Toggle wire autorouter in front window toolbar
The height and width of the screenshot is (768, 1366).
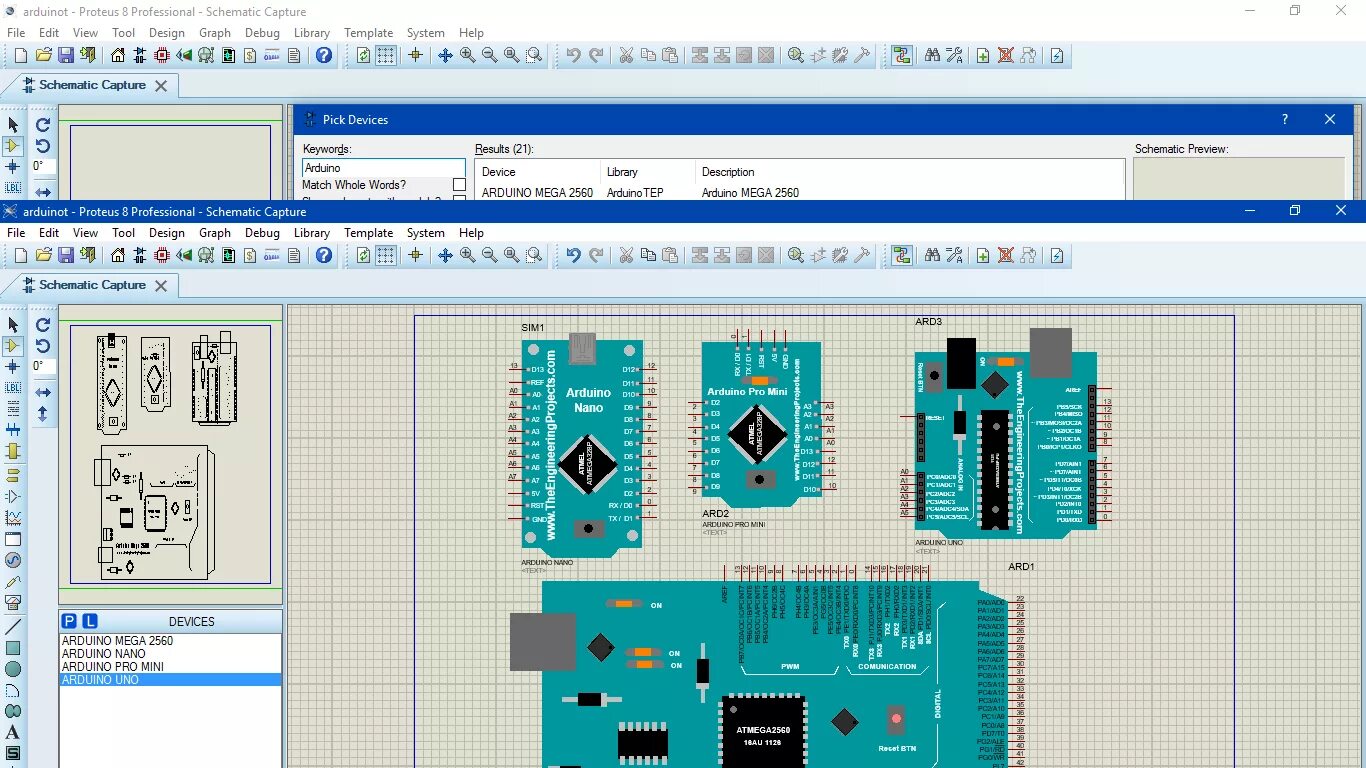tap(902, 256)
